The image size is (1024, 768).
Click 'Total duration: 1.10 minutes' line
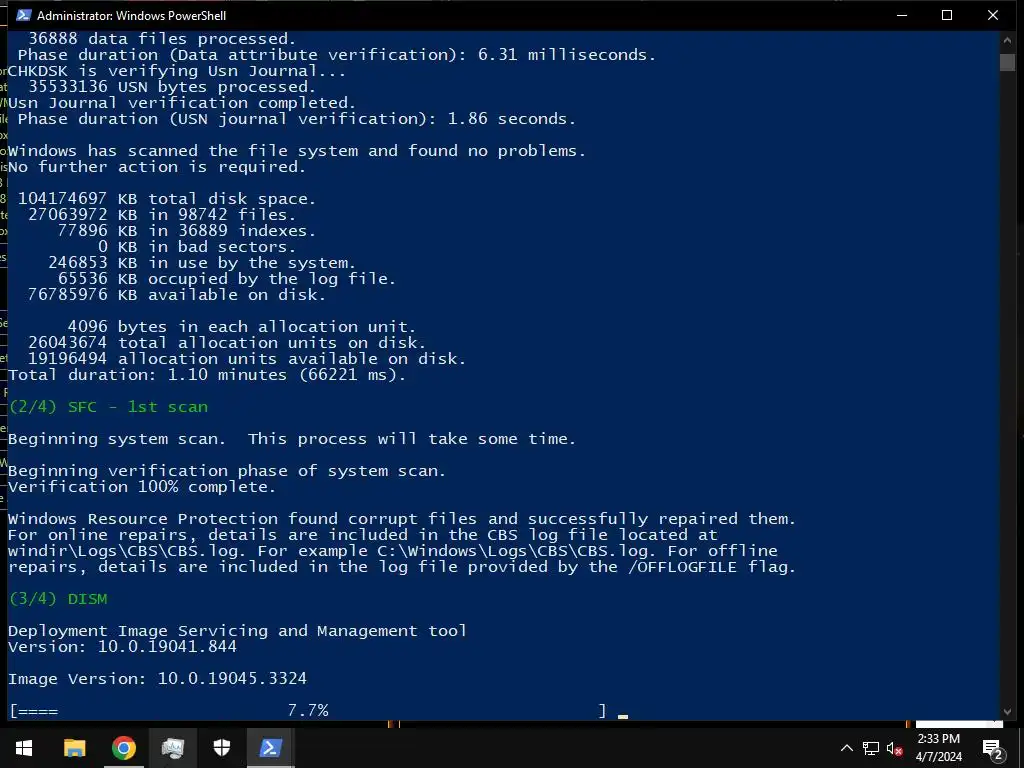pos(207,375)
